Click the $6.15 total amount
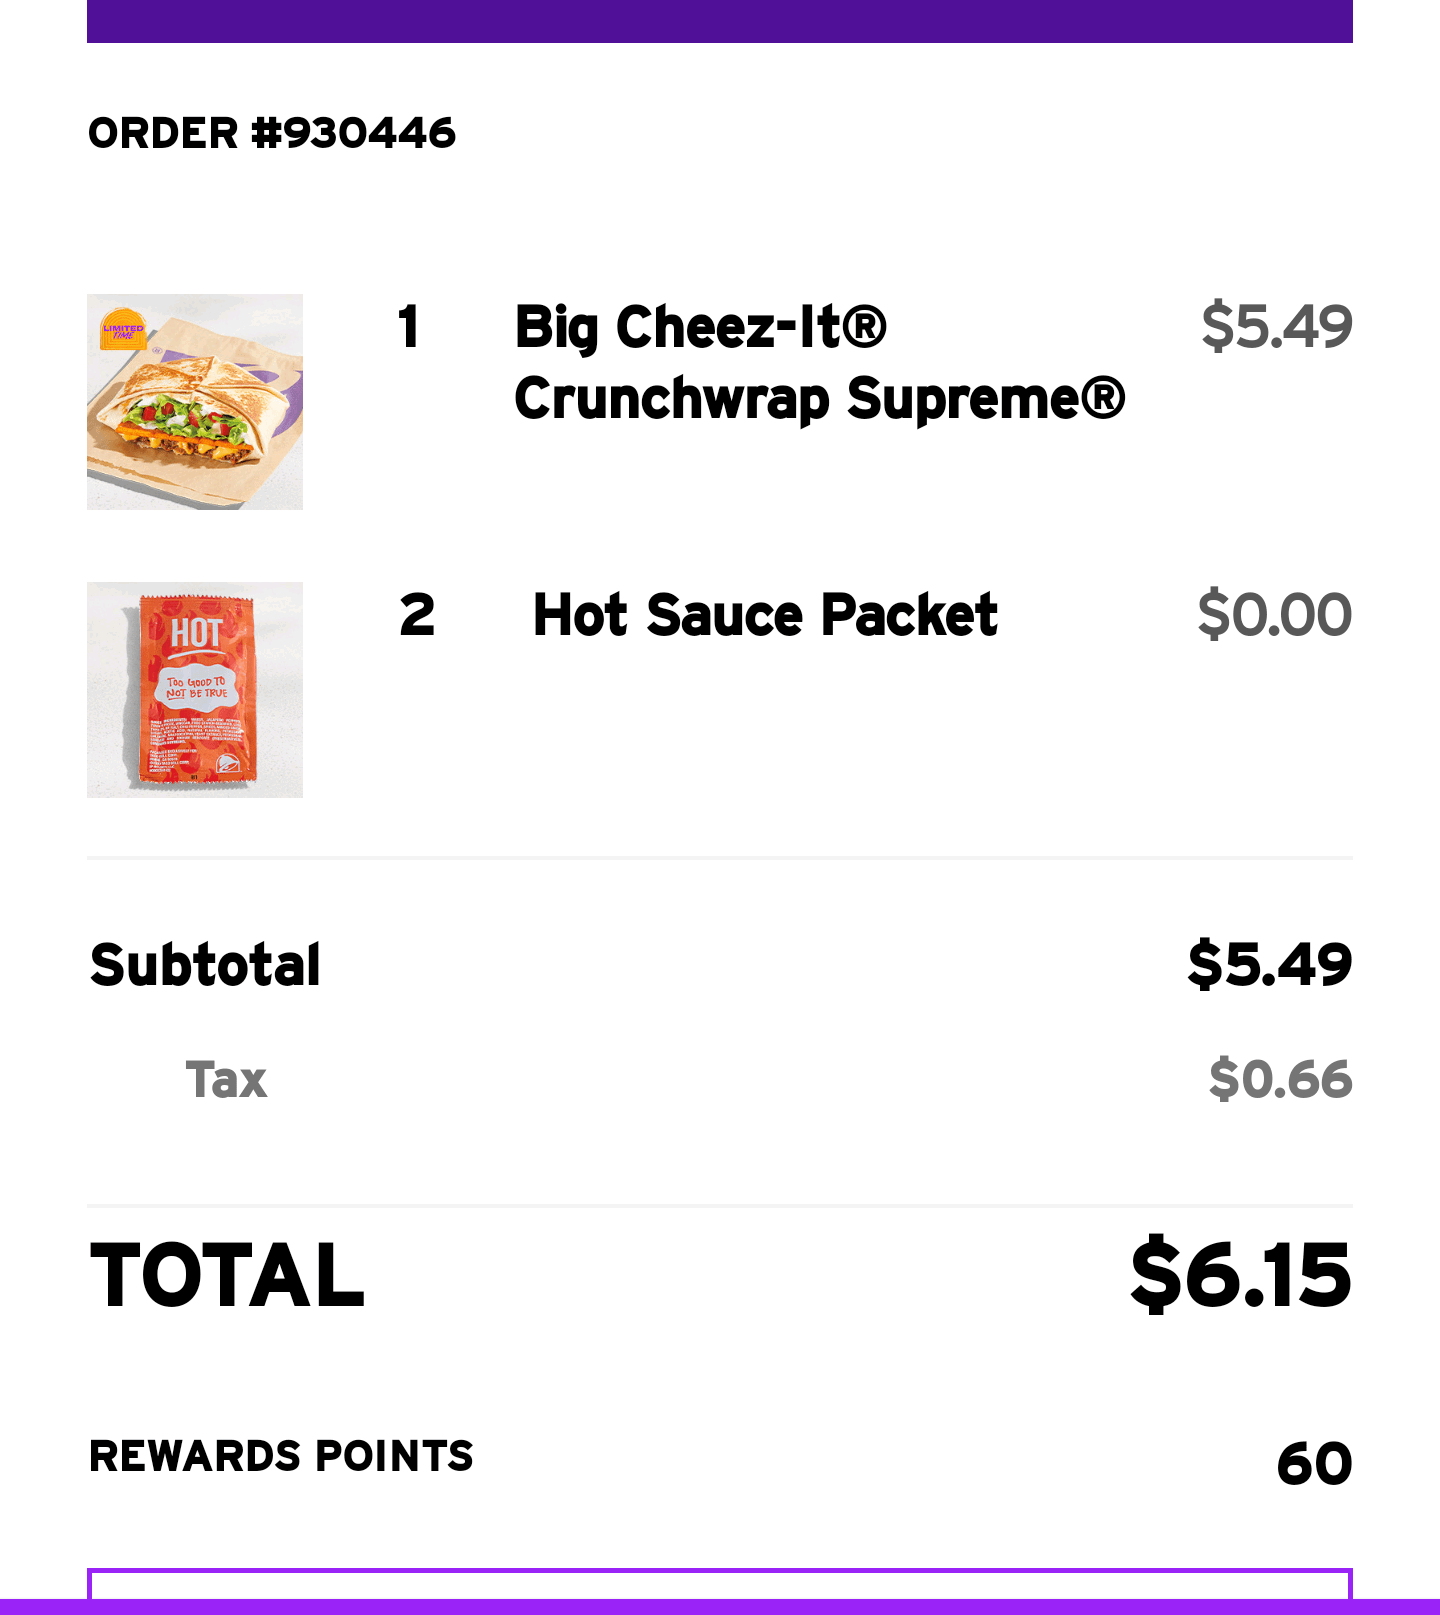1440x1615 pixels. (1240, 1275)
